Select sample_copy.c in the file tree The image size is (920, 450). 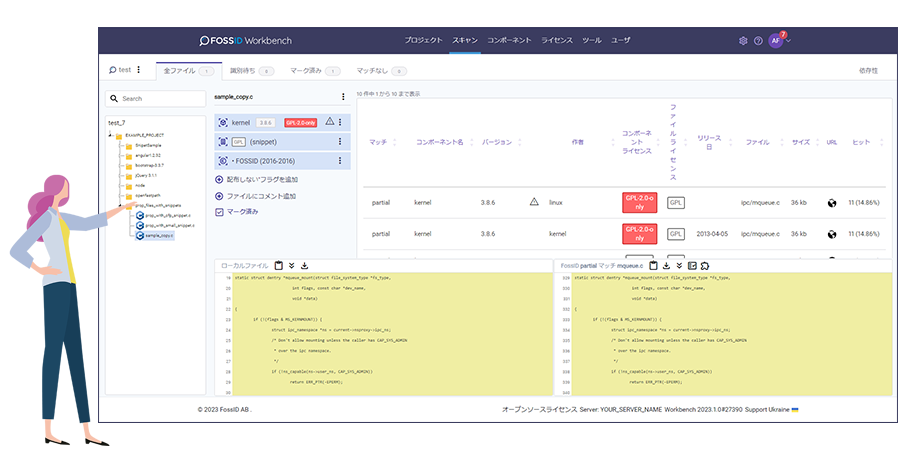155,236
